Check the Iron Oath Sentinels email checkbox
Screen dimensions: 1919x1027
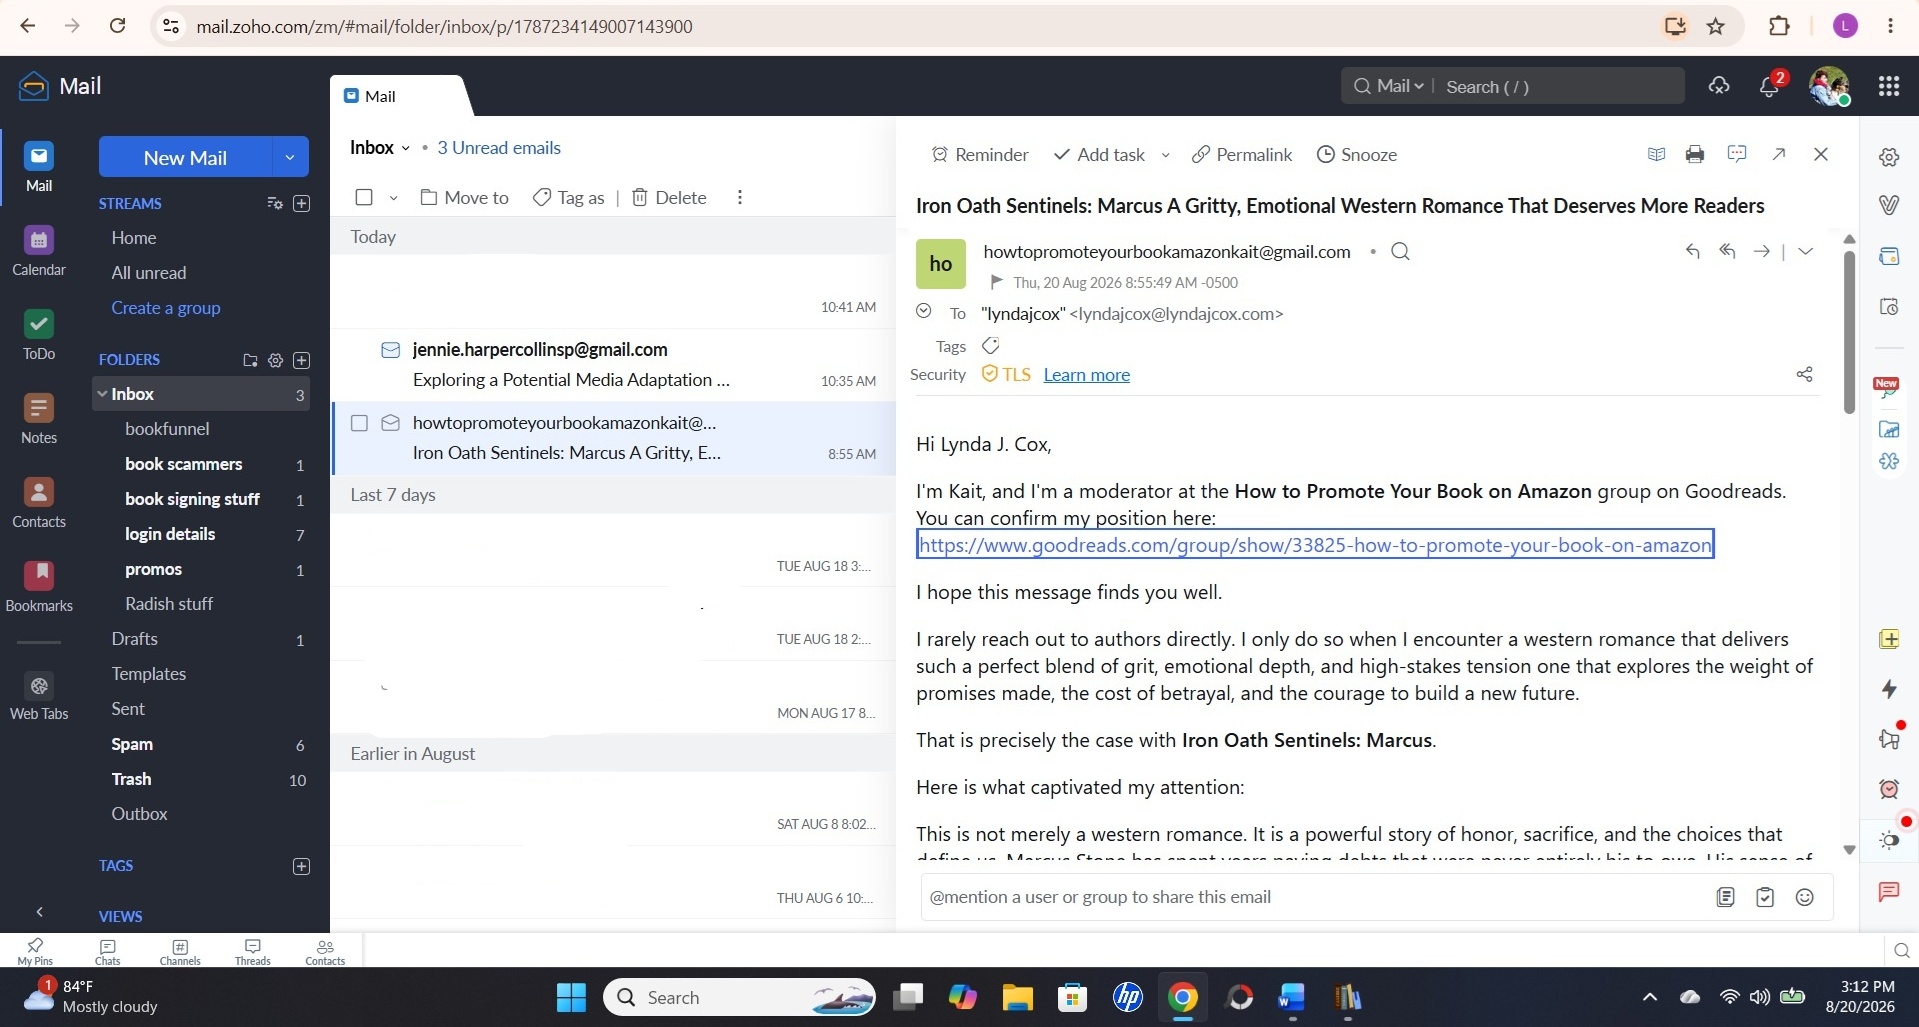[x=359, y=423]
